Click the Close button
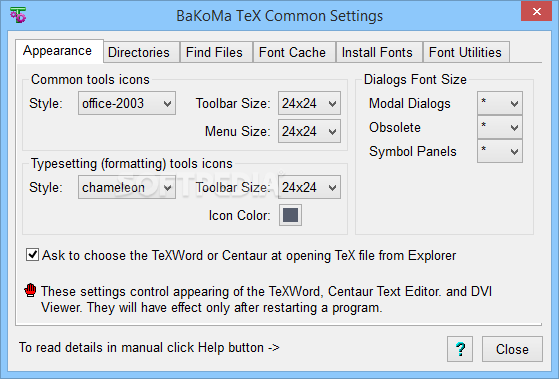This screenshot has height=379, width=559. (x=512, y=349)
